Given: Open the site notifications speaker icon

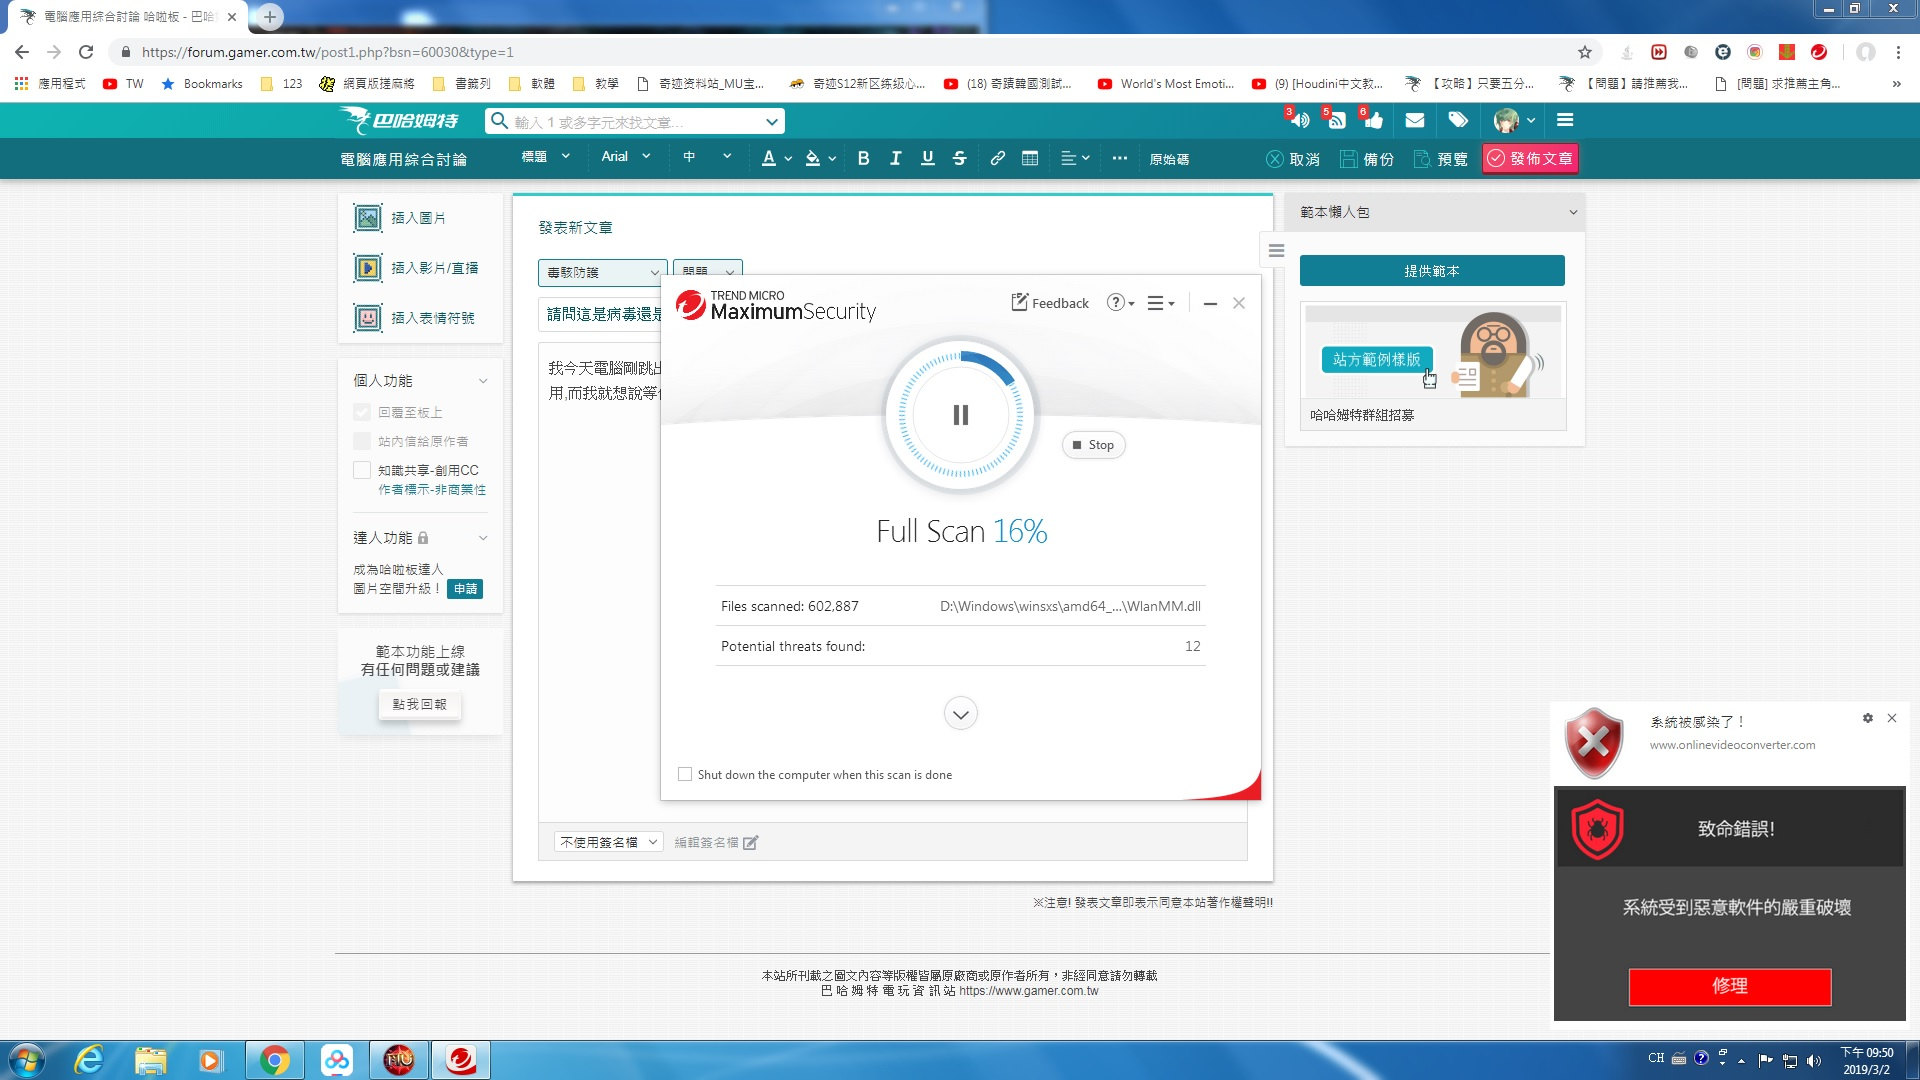Looking at the screenshot, I should (1299, 120).
